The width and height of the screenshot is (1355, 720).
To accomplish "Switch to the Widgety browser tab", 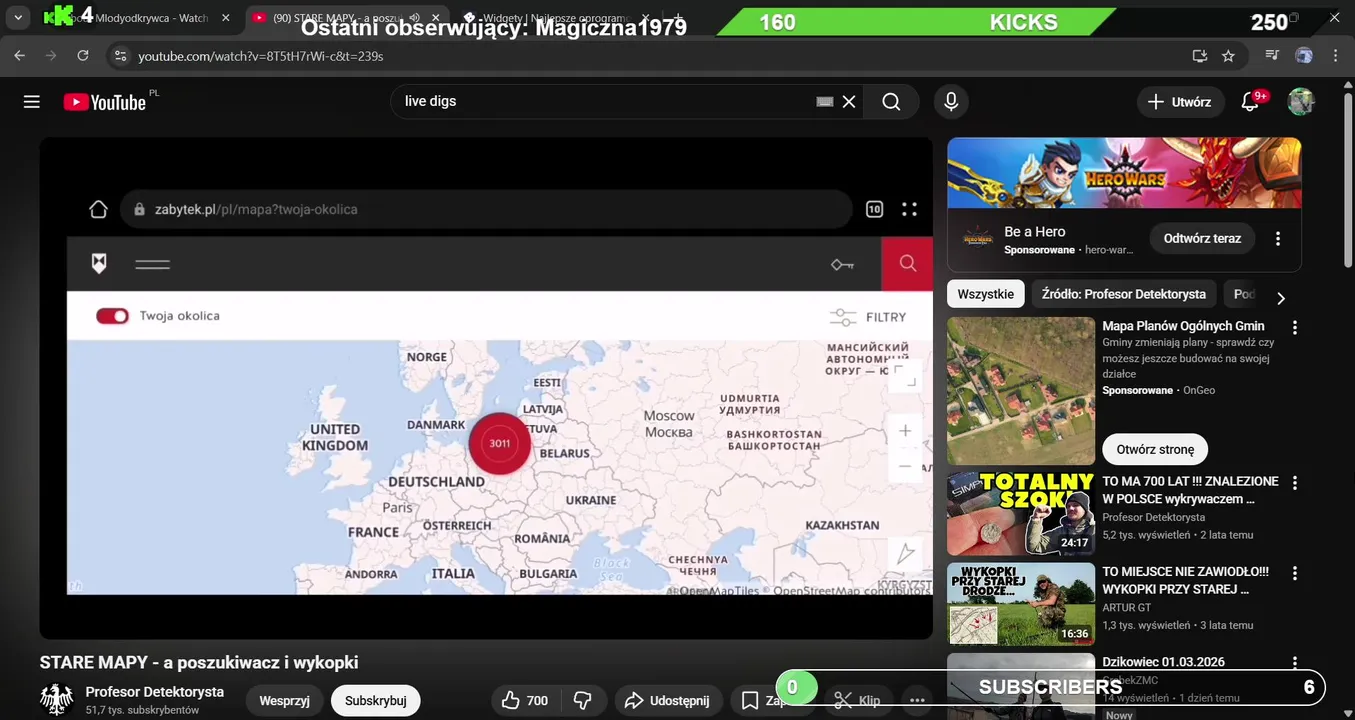I will point(555,18).
